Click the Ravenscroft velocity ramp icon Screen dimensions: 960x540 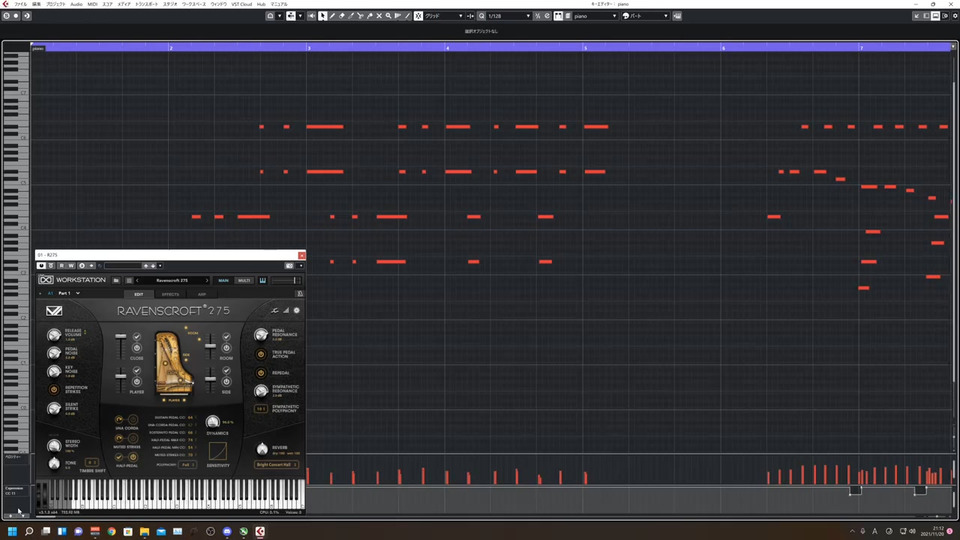[x=285, y=310]
